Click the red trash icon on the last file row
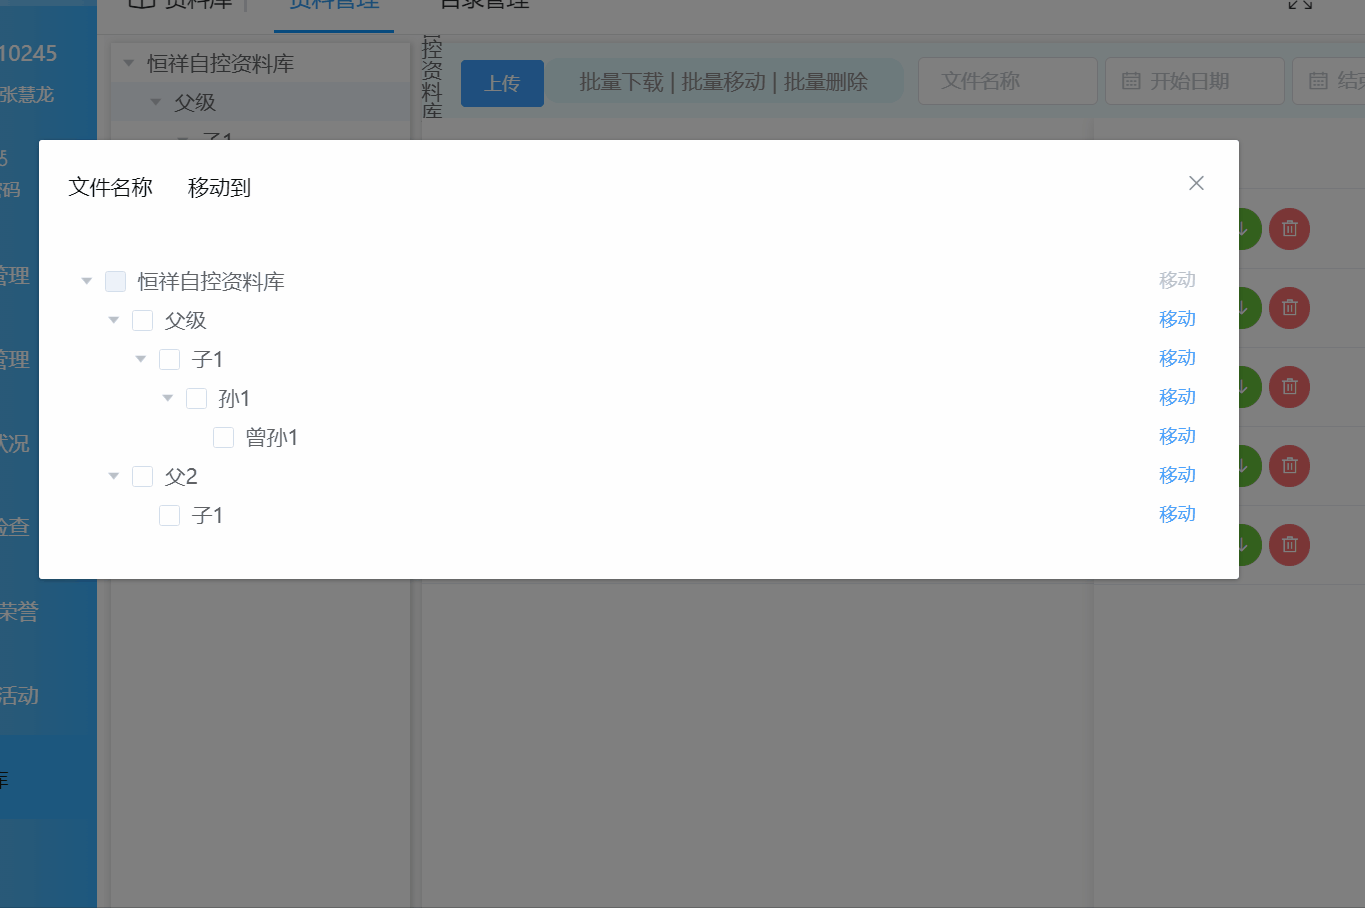This screenshot has width=1365, height=908. tap(1289, 545)
